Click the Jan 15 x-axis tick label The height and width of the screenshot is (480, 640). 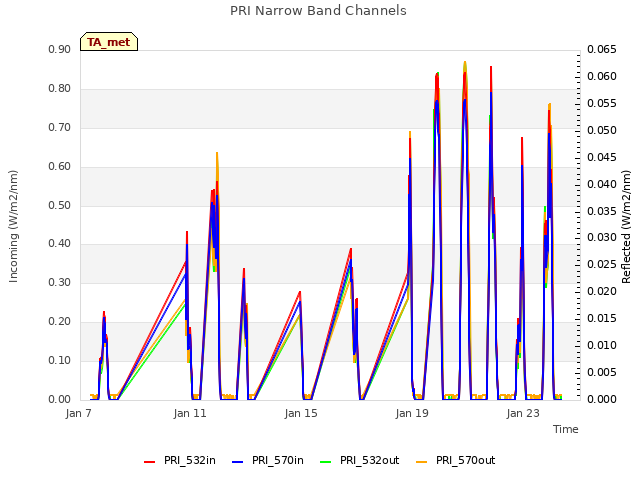301,413
